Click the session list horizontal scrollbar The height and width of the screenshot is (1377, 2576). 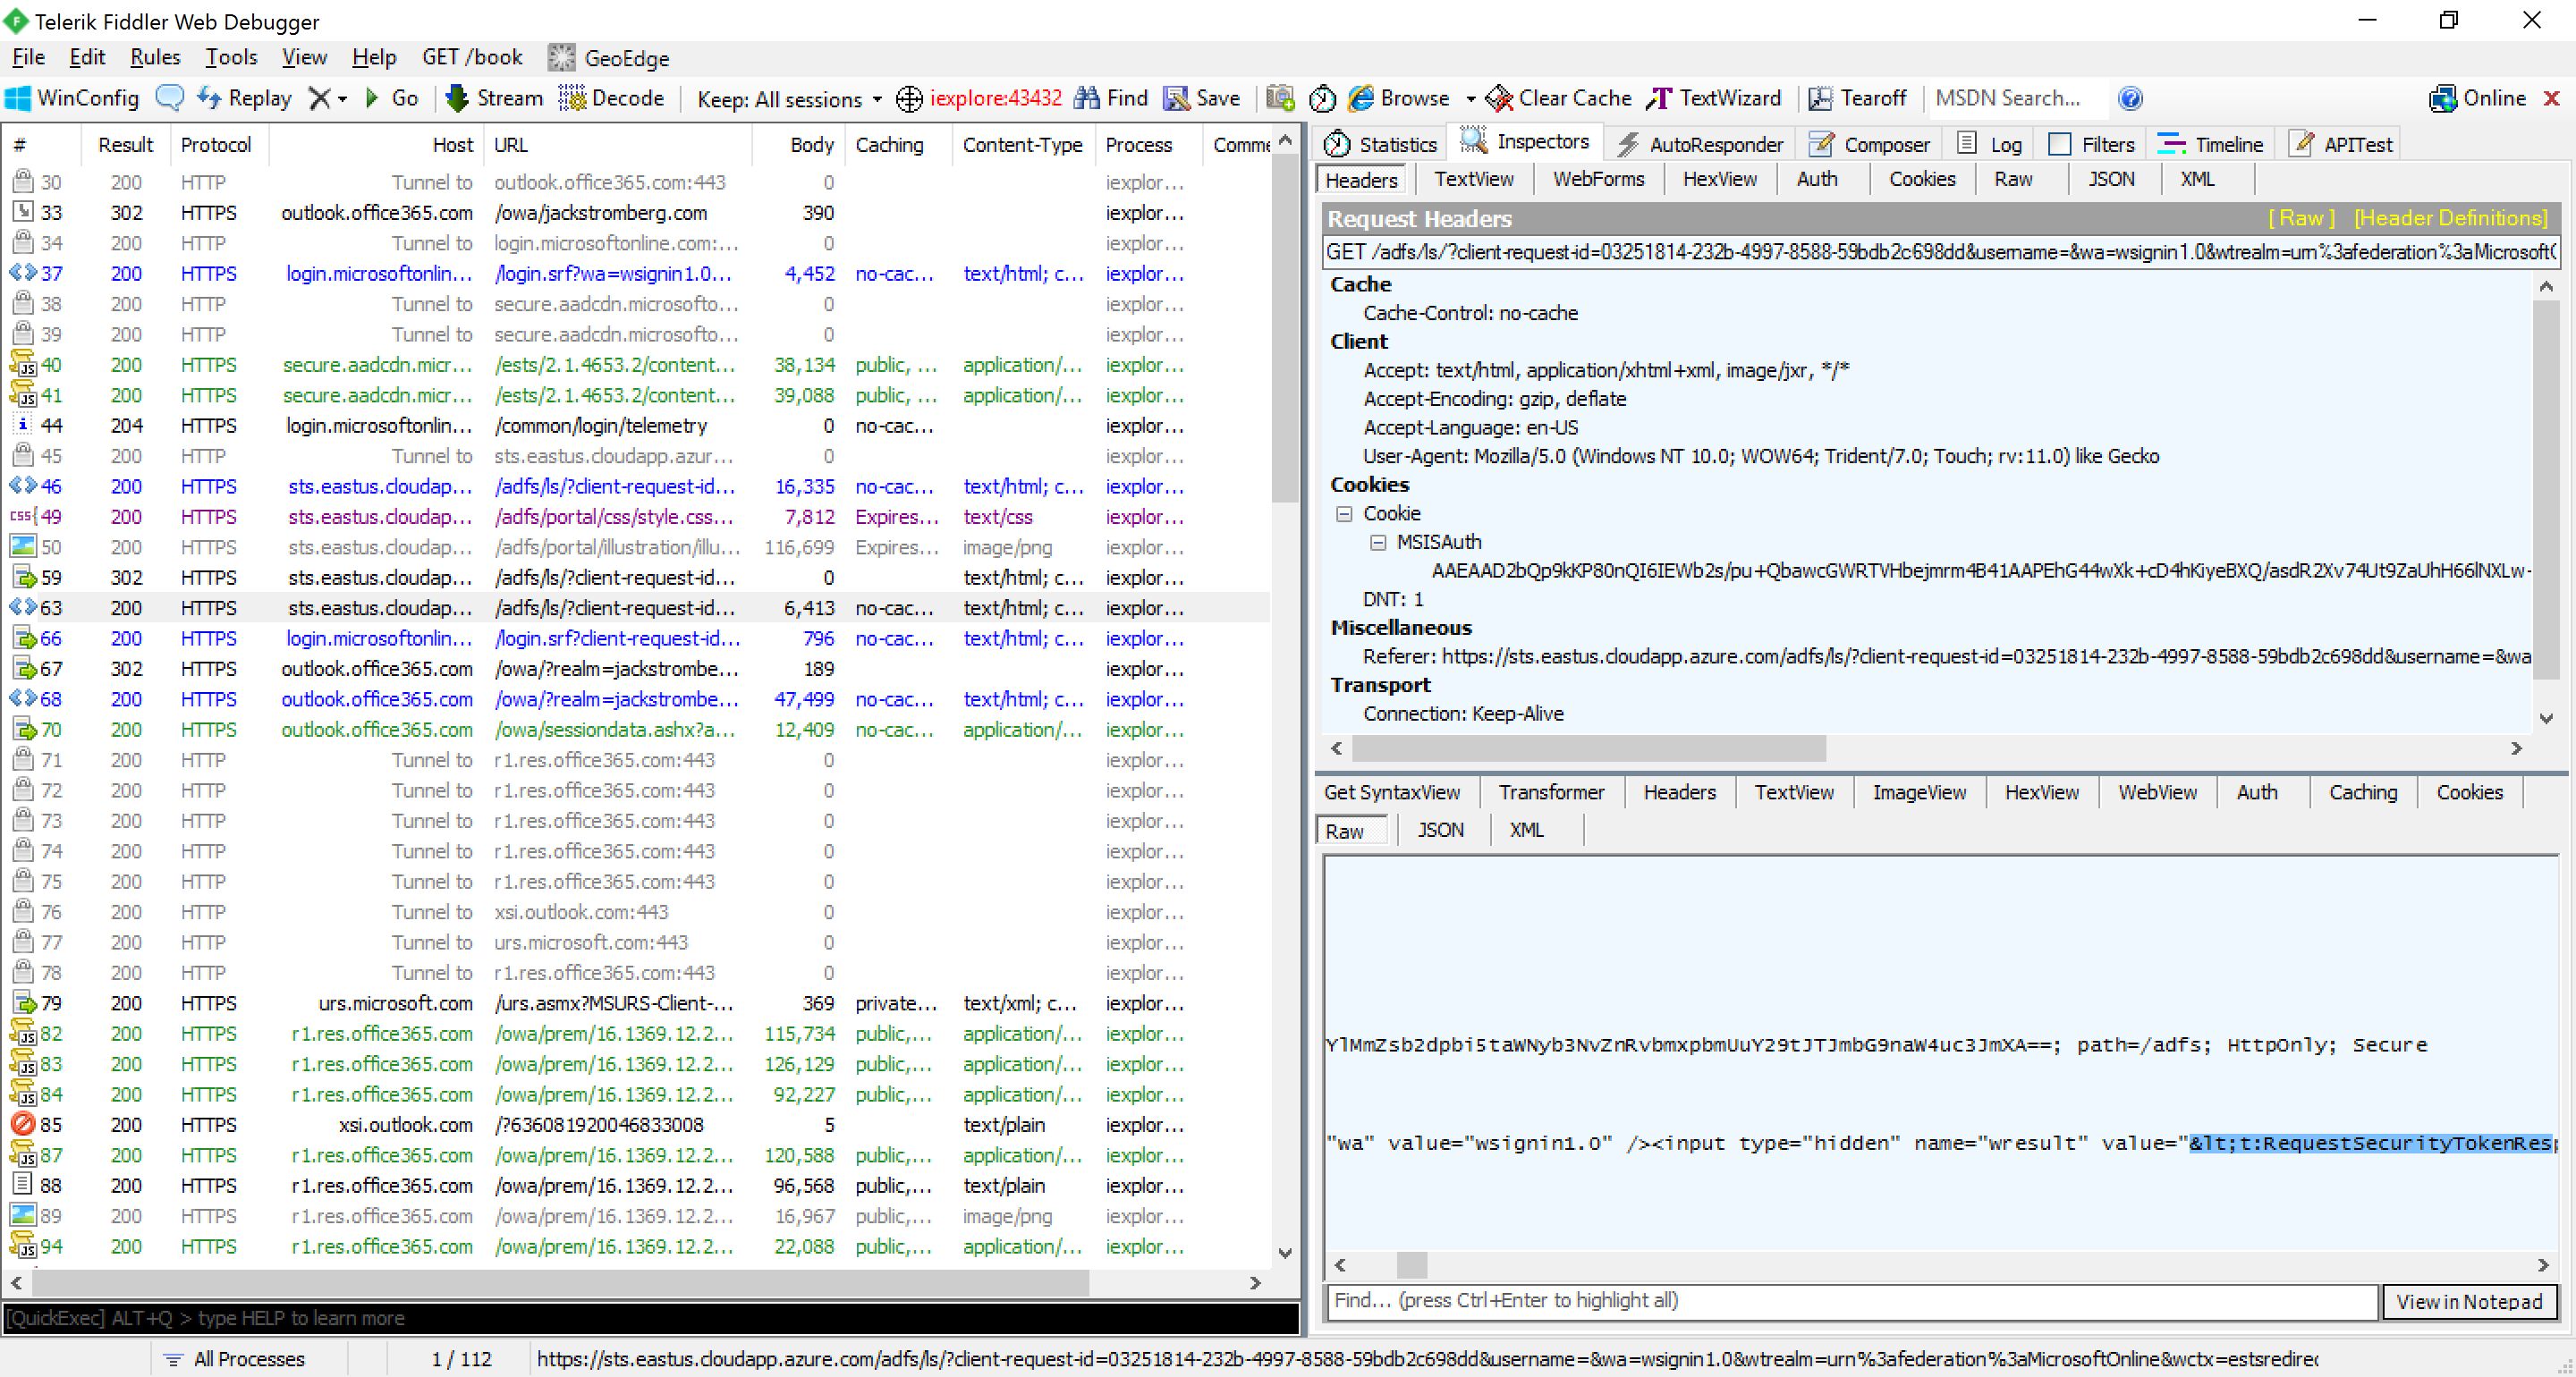(x=560, y=1282)
